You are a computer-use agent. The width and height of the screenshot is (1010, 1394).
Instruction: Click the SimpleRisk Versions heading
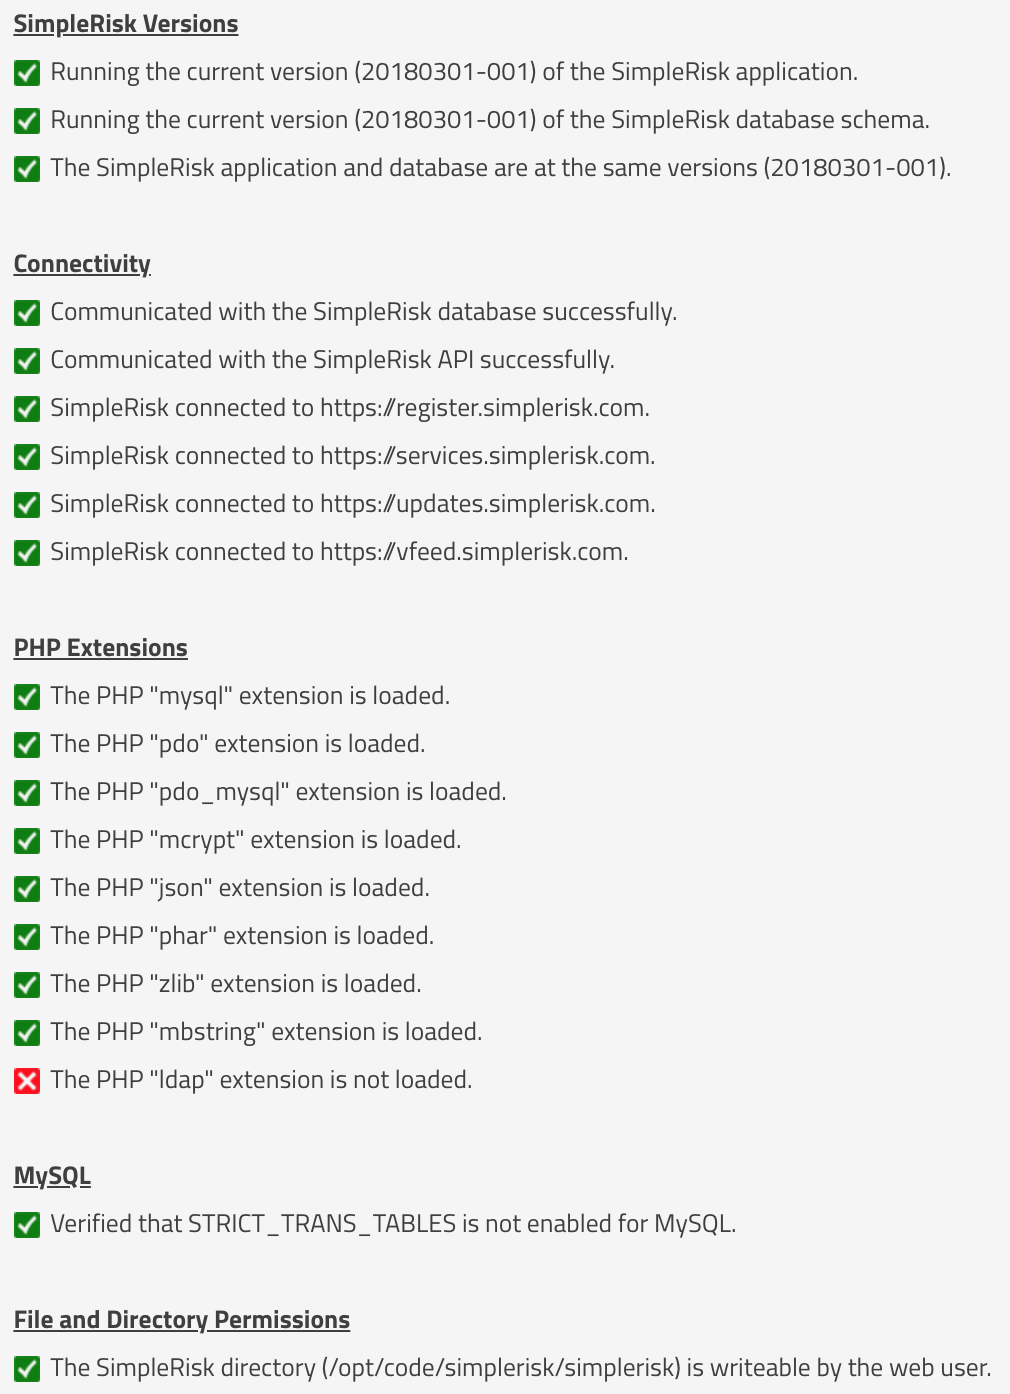click(x=126, y=24)
